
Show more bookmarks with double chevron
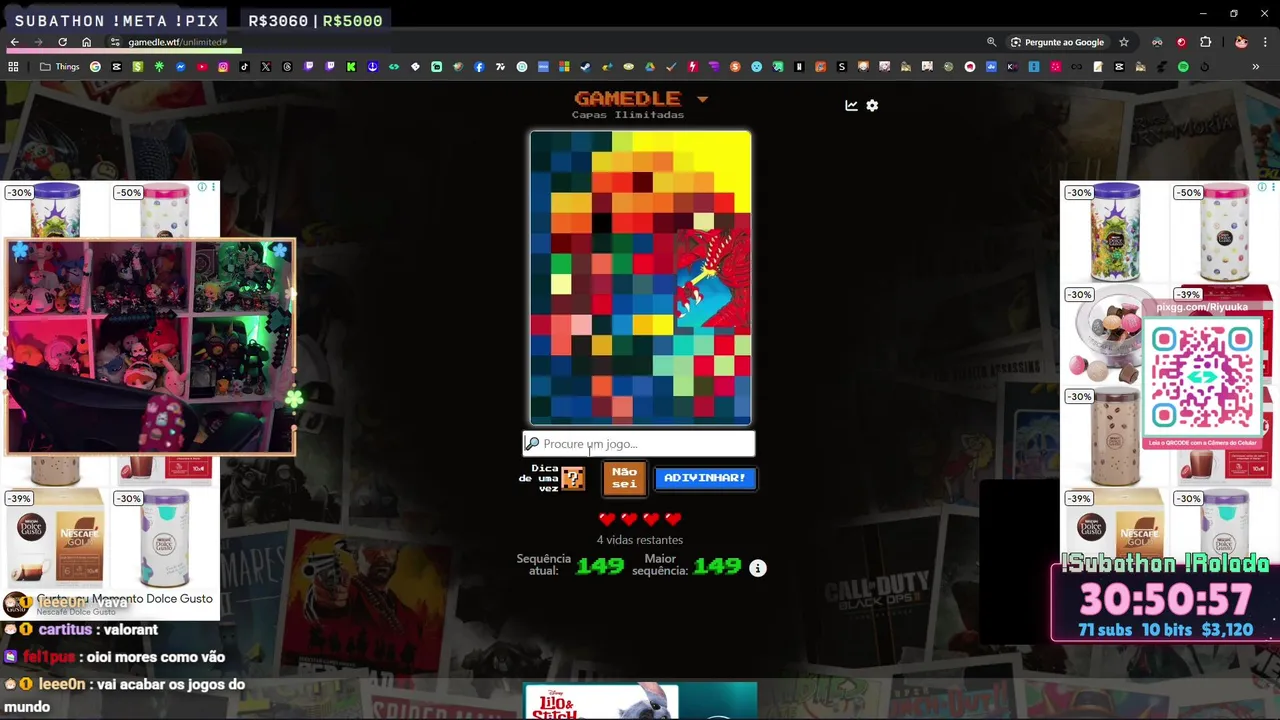(1256, 67)
